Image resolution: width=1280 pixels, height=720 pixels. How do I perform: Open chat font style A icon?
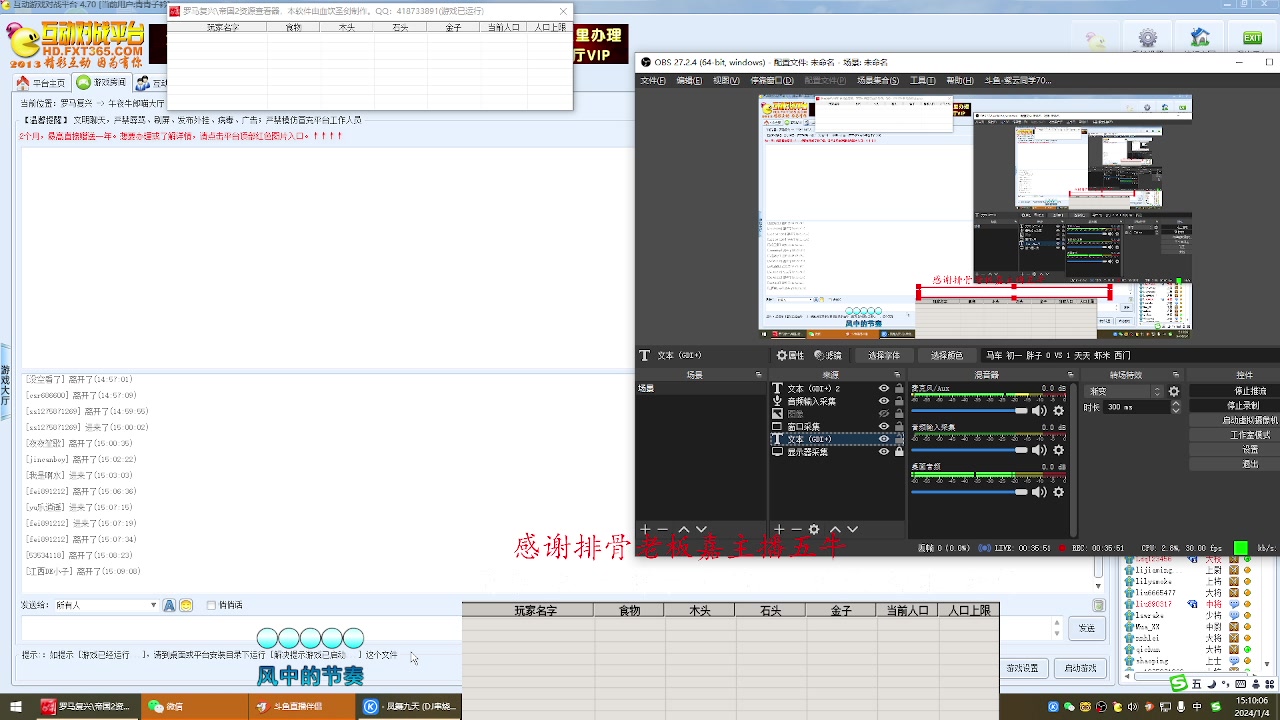169,605
